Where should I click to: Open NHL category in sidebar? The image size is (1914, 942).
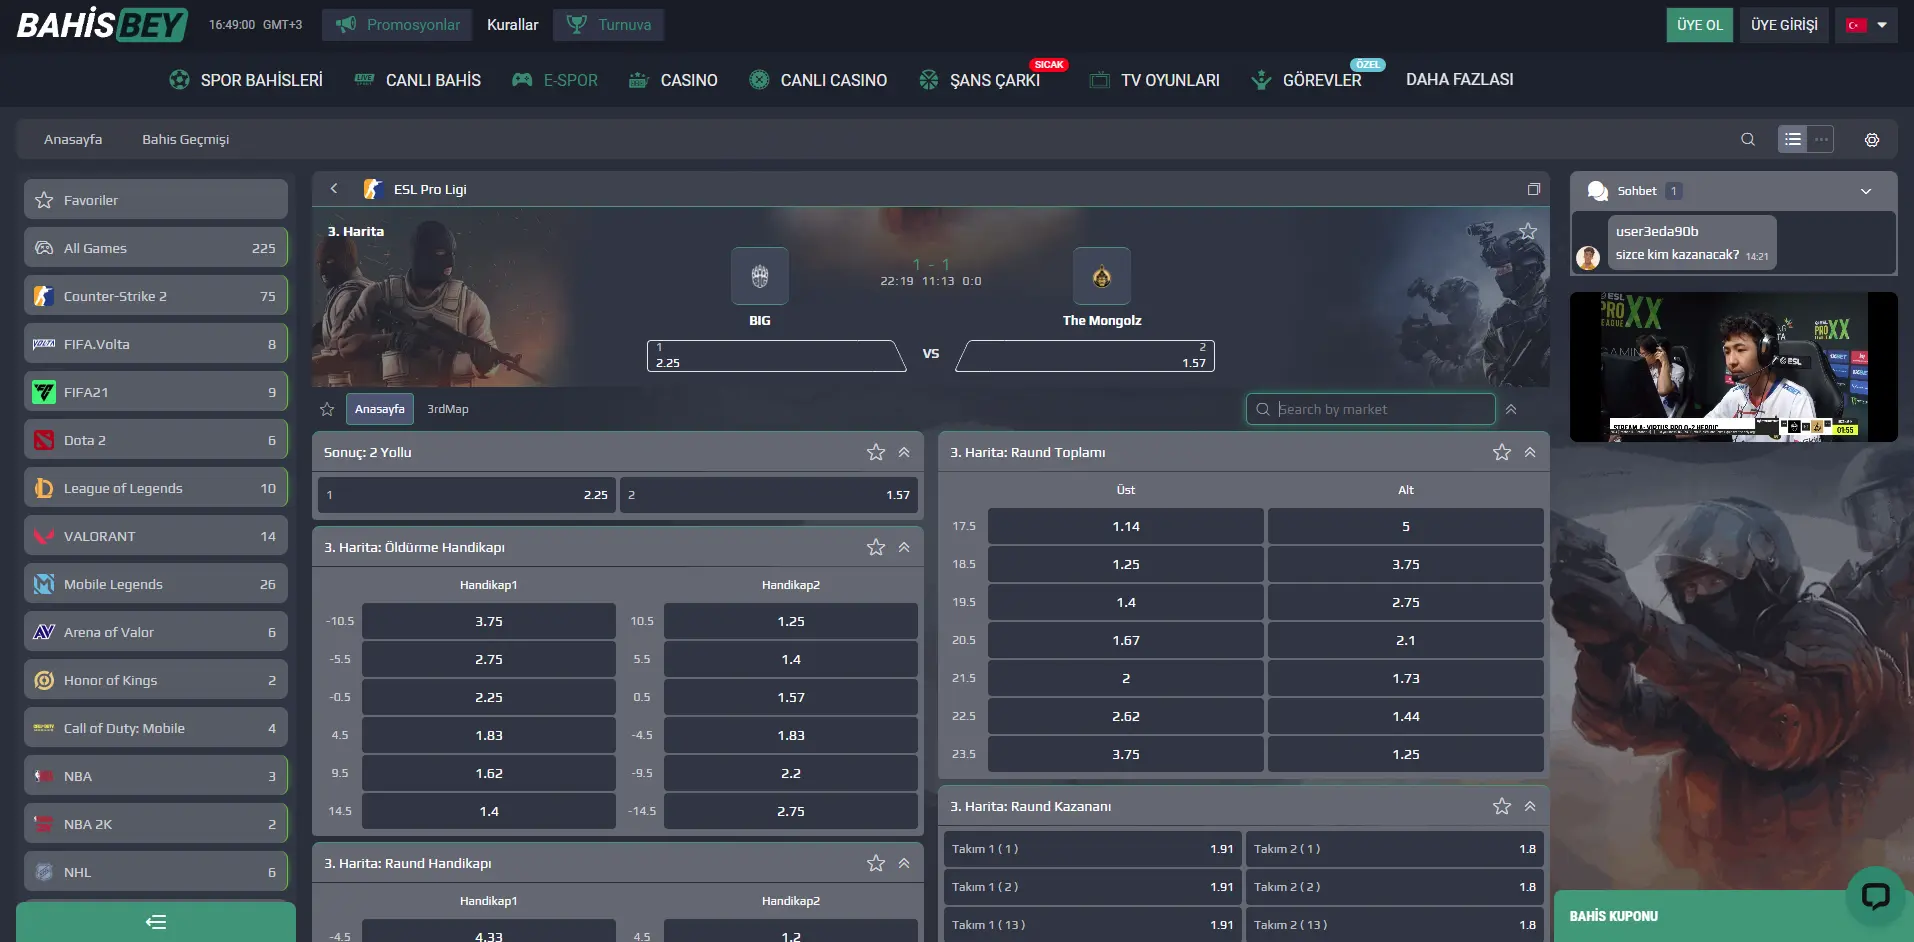(156, 872)
